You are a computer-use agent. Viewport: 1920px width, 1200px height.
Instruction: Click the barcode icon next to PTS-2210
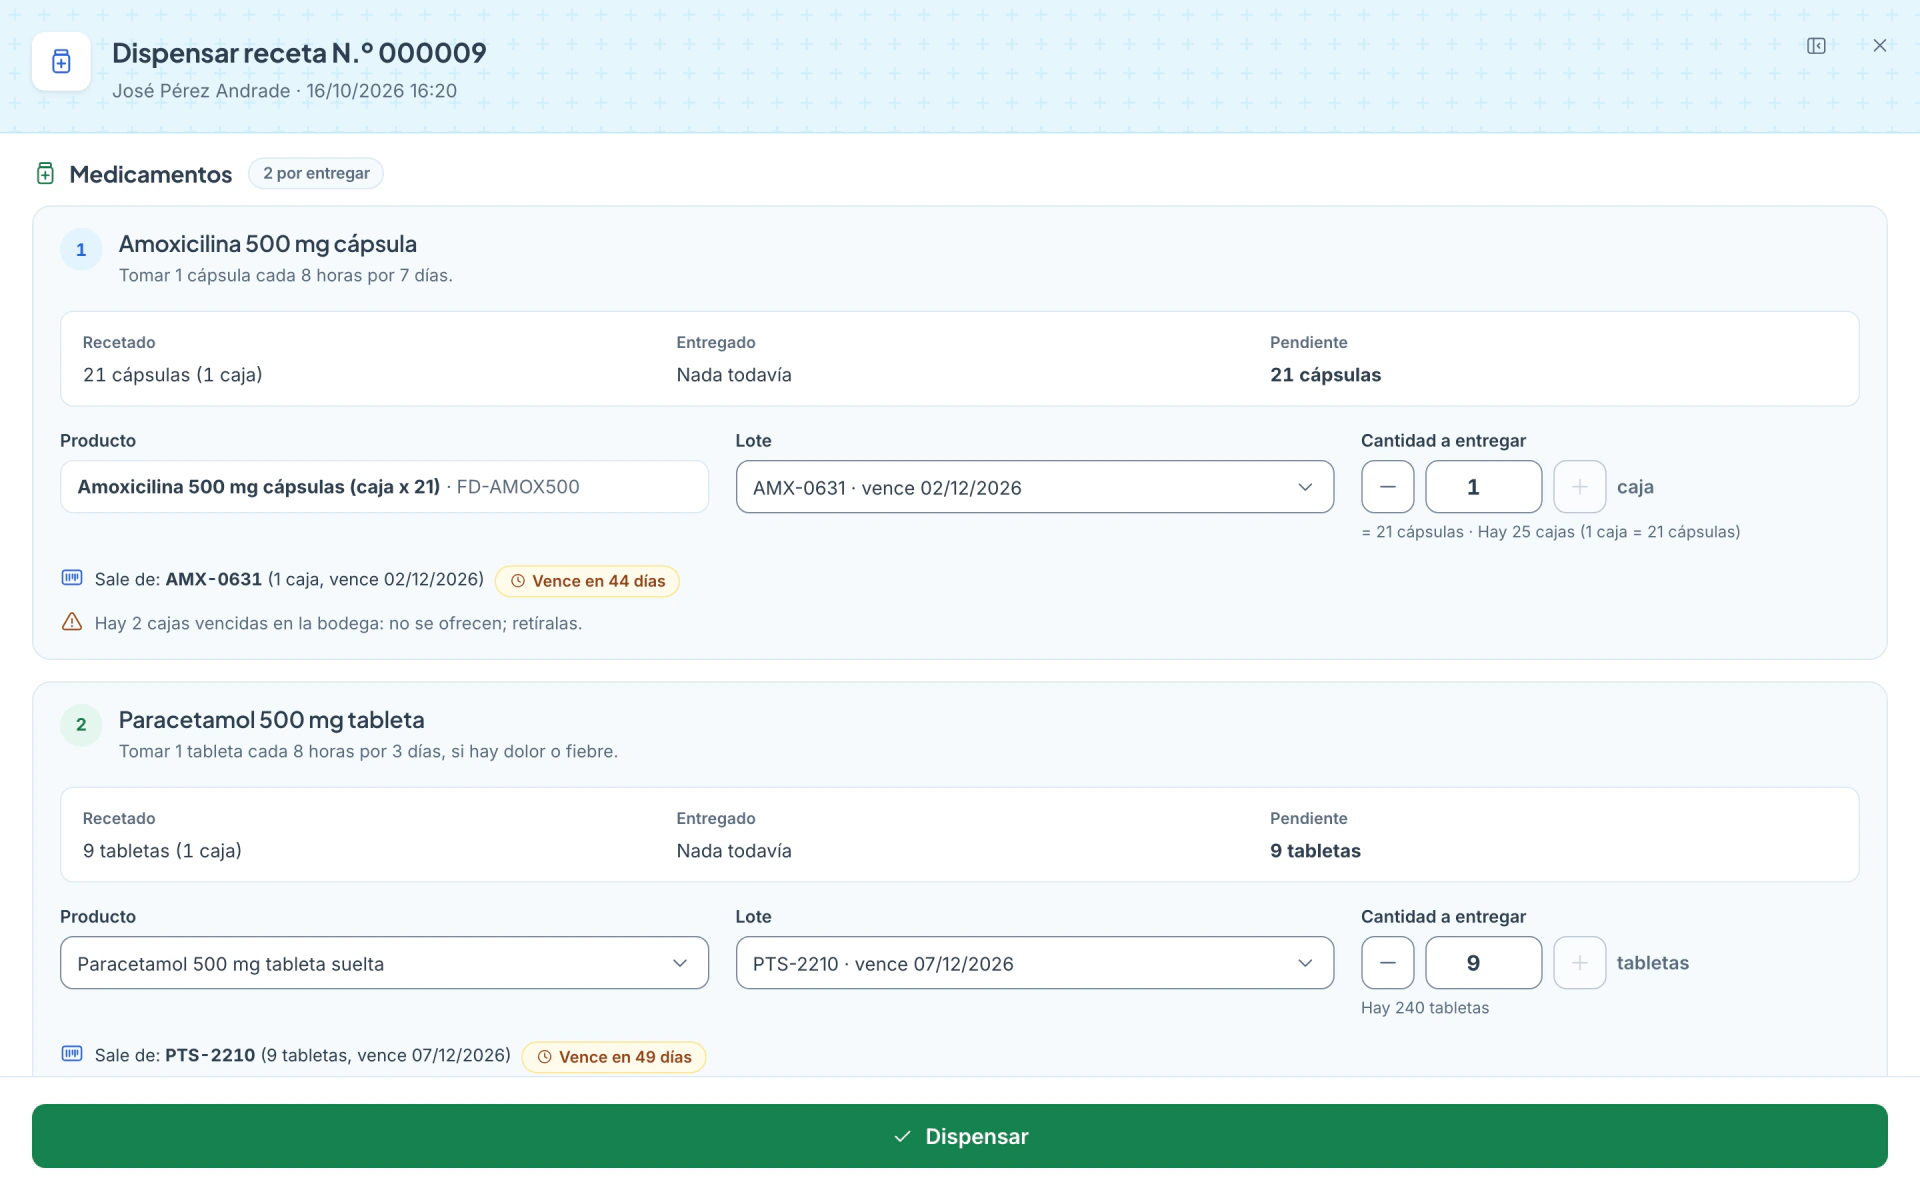(72, 1054)
